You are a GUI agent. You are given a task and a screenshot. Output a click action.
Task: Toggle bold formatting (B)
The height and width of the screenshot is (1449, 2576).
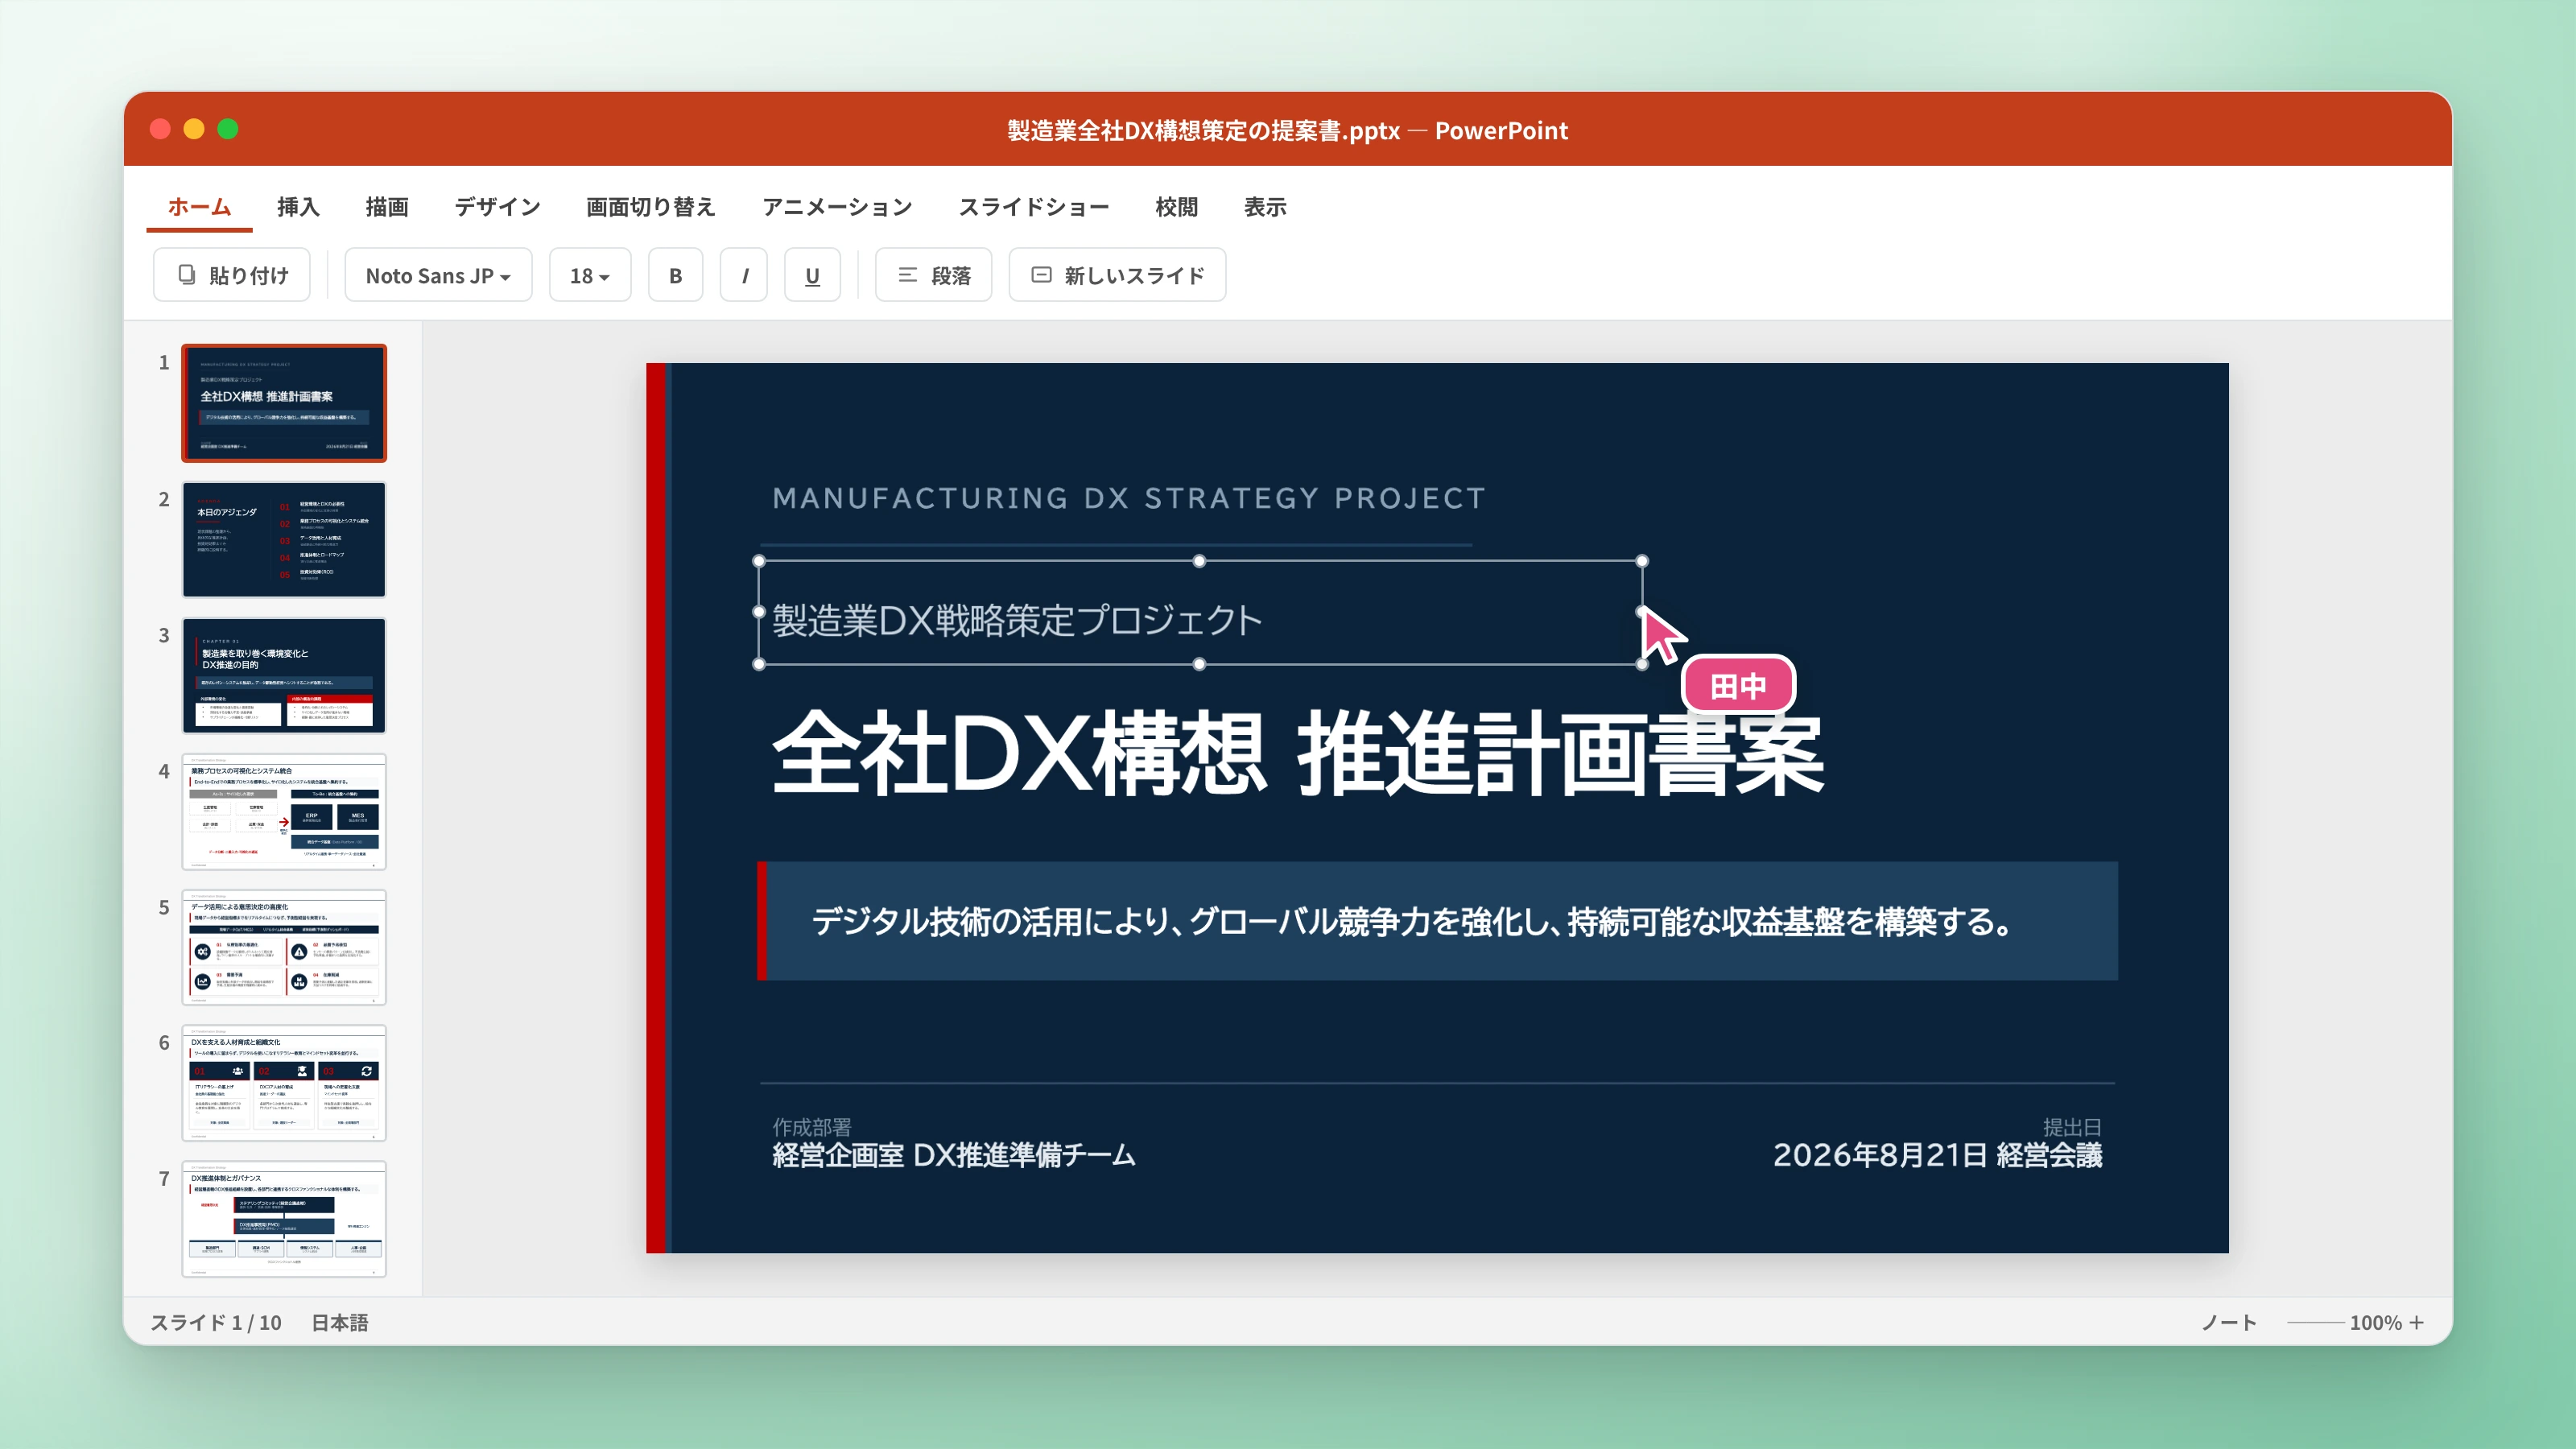tap(675, 275)
